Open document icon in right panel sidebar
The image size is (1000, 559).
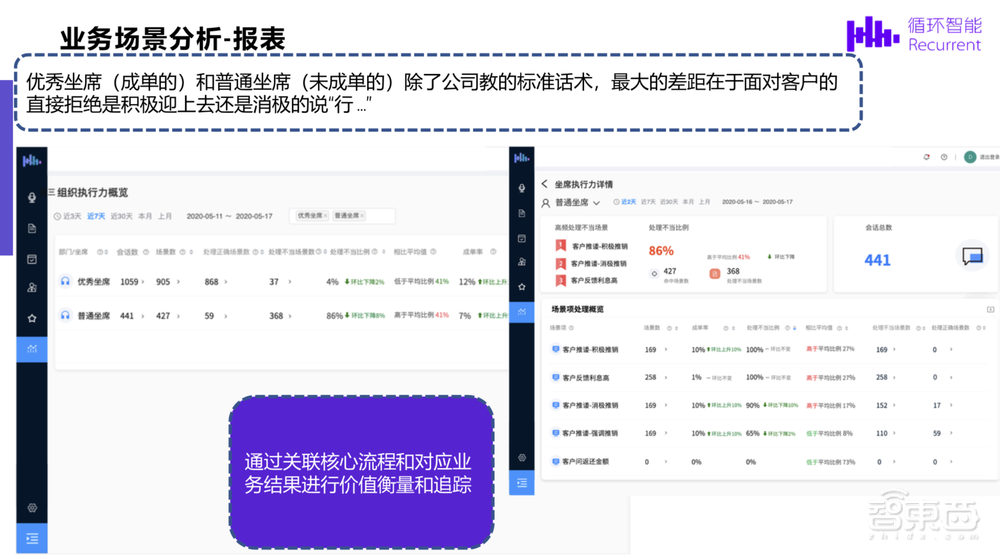pos(522,213)
